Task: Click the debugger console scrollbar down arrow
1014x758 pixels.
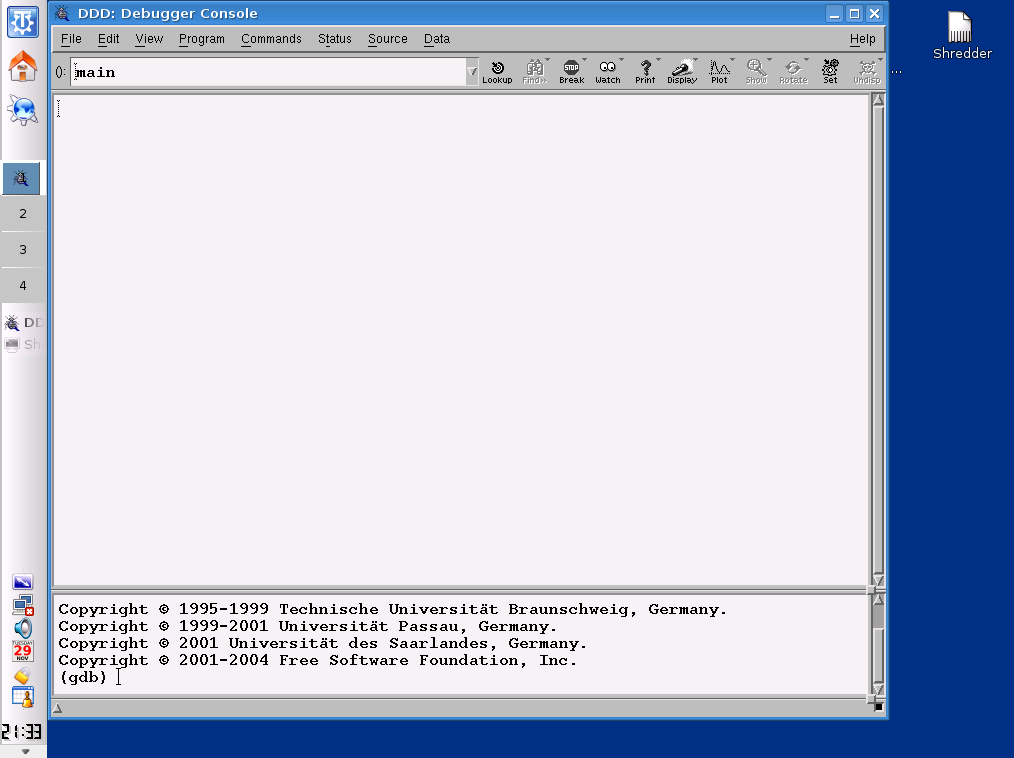Action: pos(878,688)
